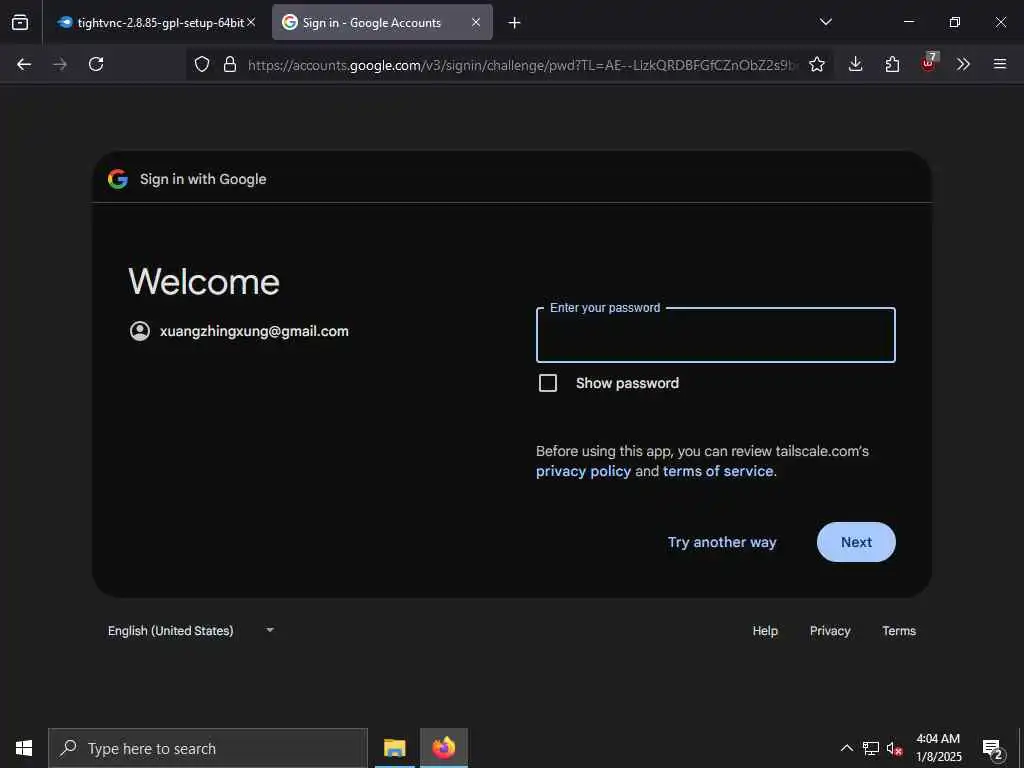Open the Firefox application menu
1024x768 pixels.
(x=1000, y=64)
